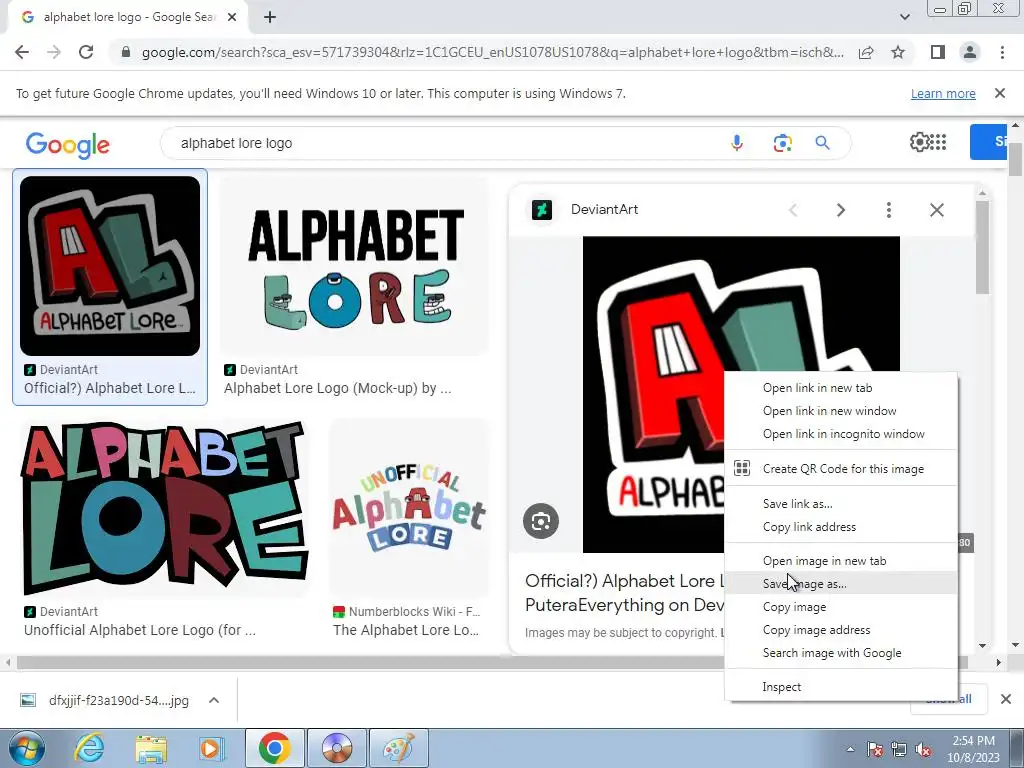Select Save link as...

coord(841,504)
